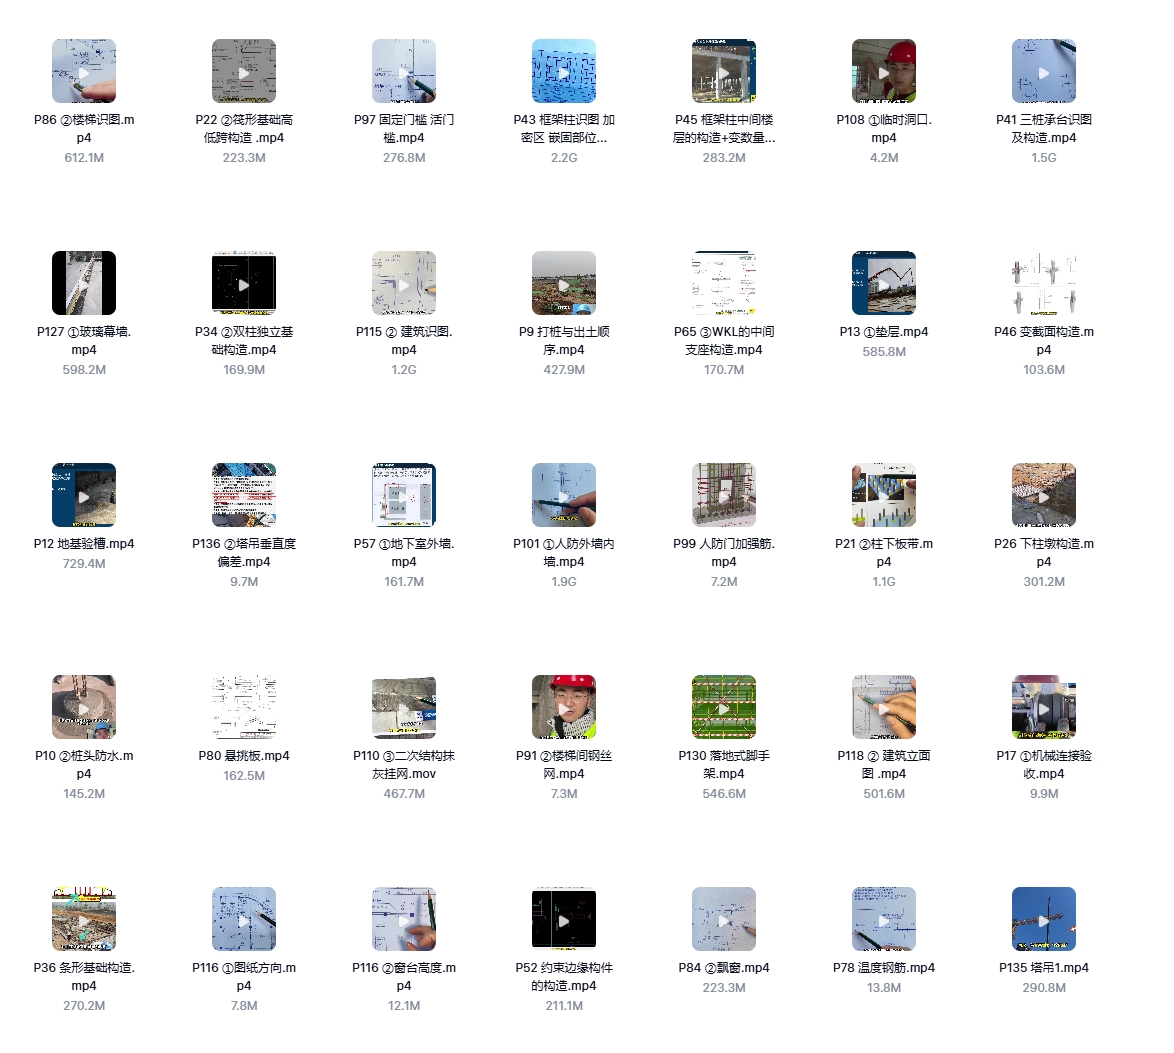Screen dimensions: 1174x1053
Task: Play the P12 地基验槽.mp4 video
Action: [84, 496]
